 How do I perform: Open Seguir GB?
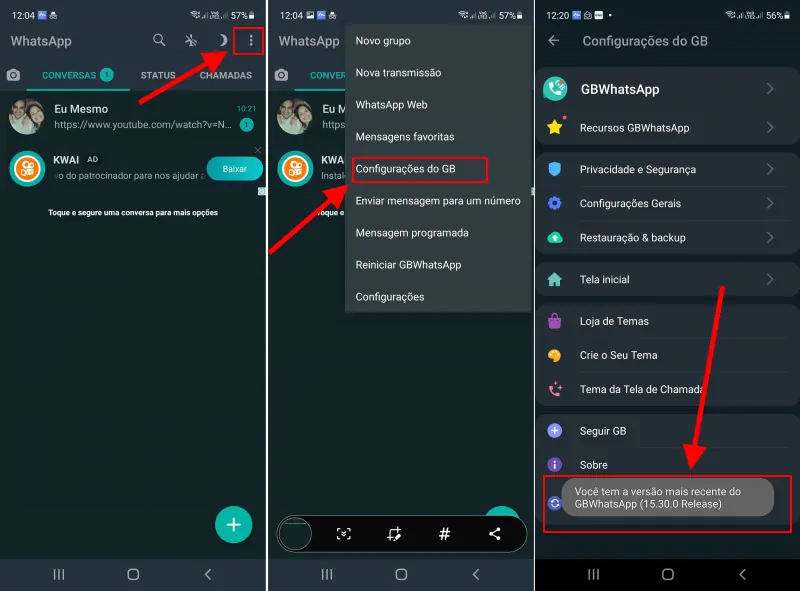pos(667,431)
